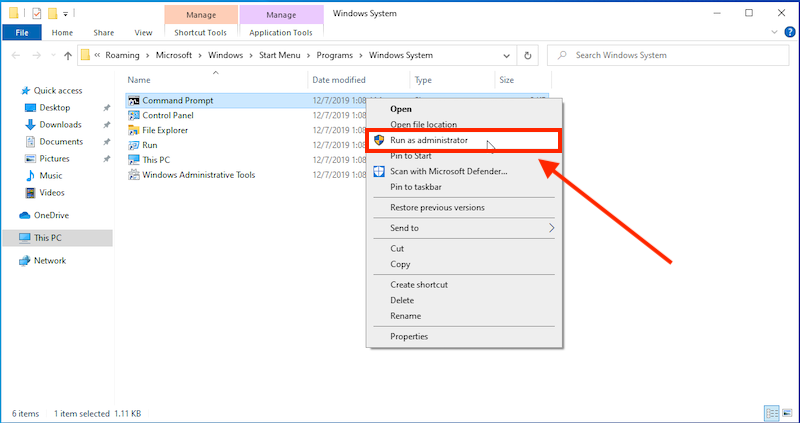Click the This PC file list icon

[x=134, y=160]
